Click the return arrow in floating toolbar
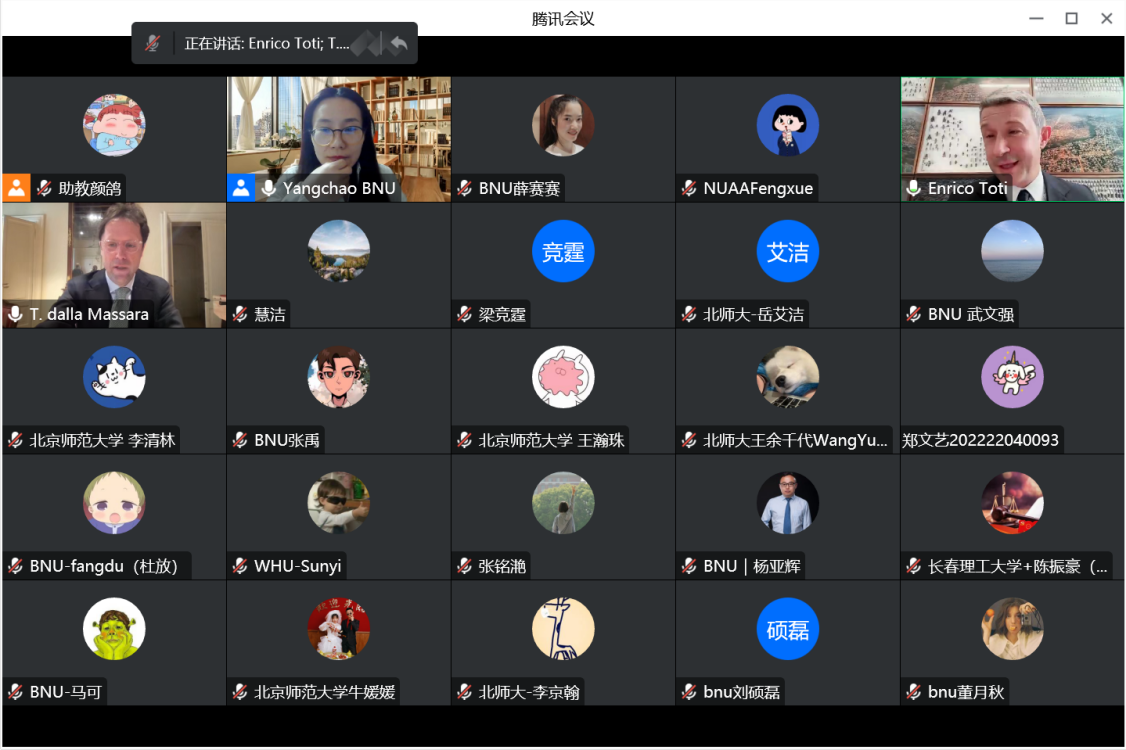The height and width of the screenshot is (750, 1126). (398, 44)
